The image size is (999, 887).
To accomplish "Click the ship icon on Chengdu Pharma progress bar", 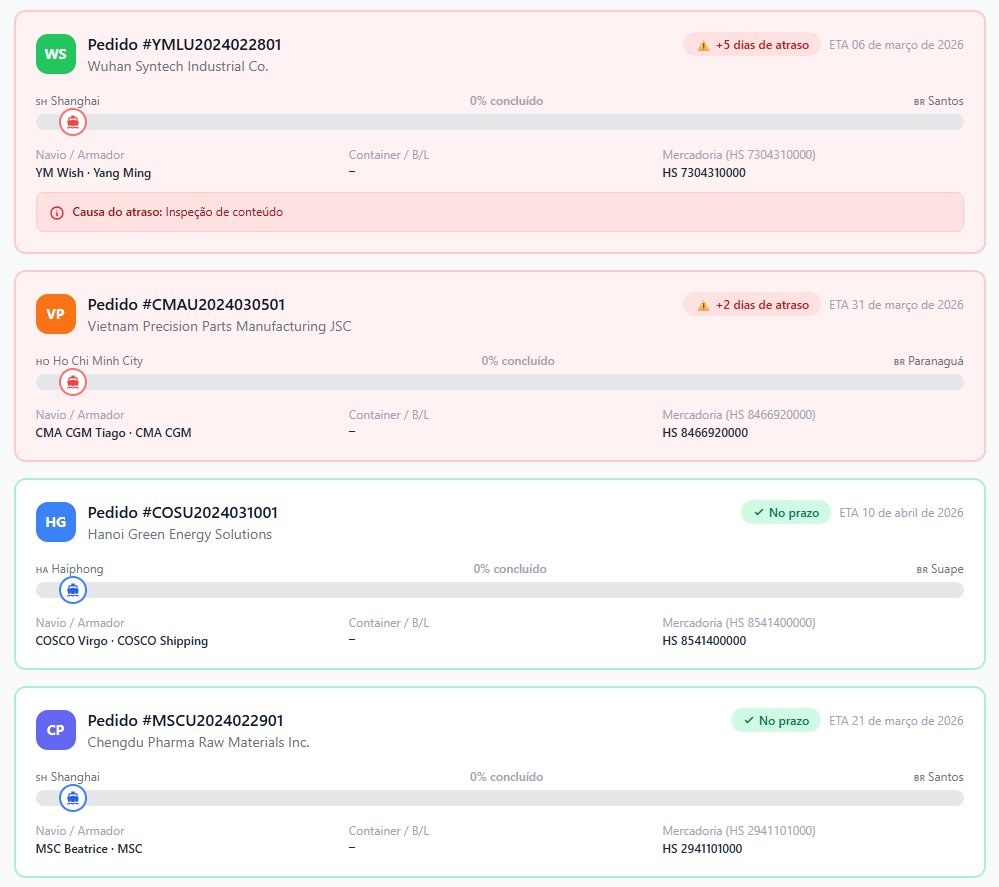I will [x=72, y=798].
